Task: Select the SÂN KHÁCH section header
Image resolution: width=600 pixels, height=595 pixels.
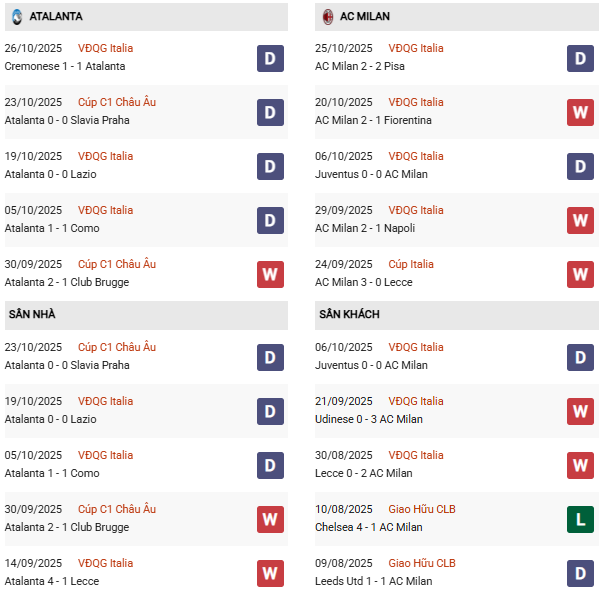Action: pyautogui.click(x=350, y=314)
